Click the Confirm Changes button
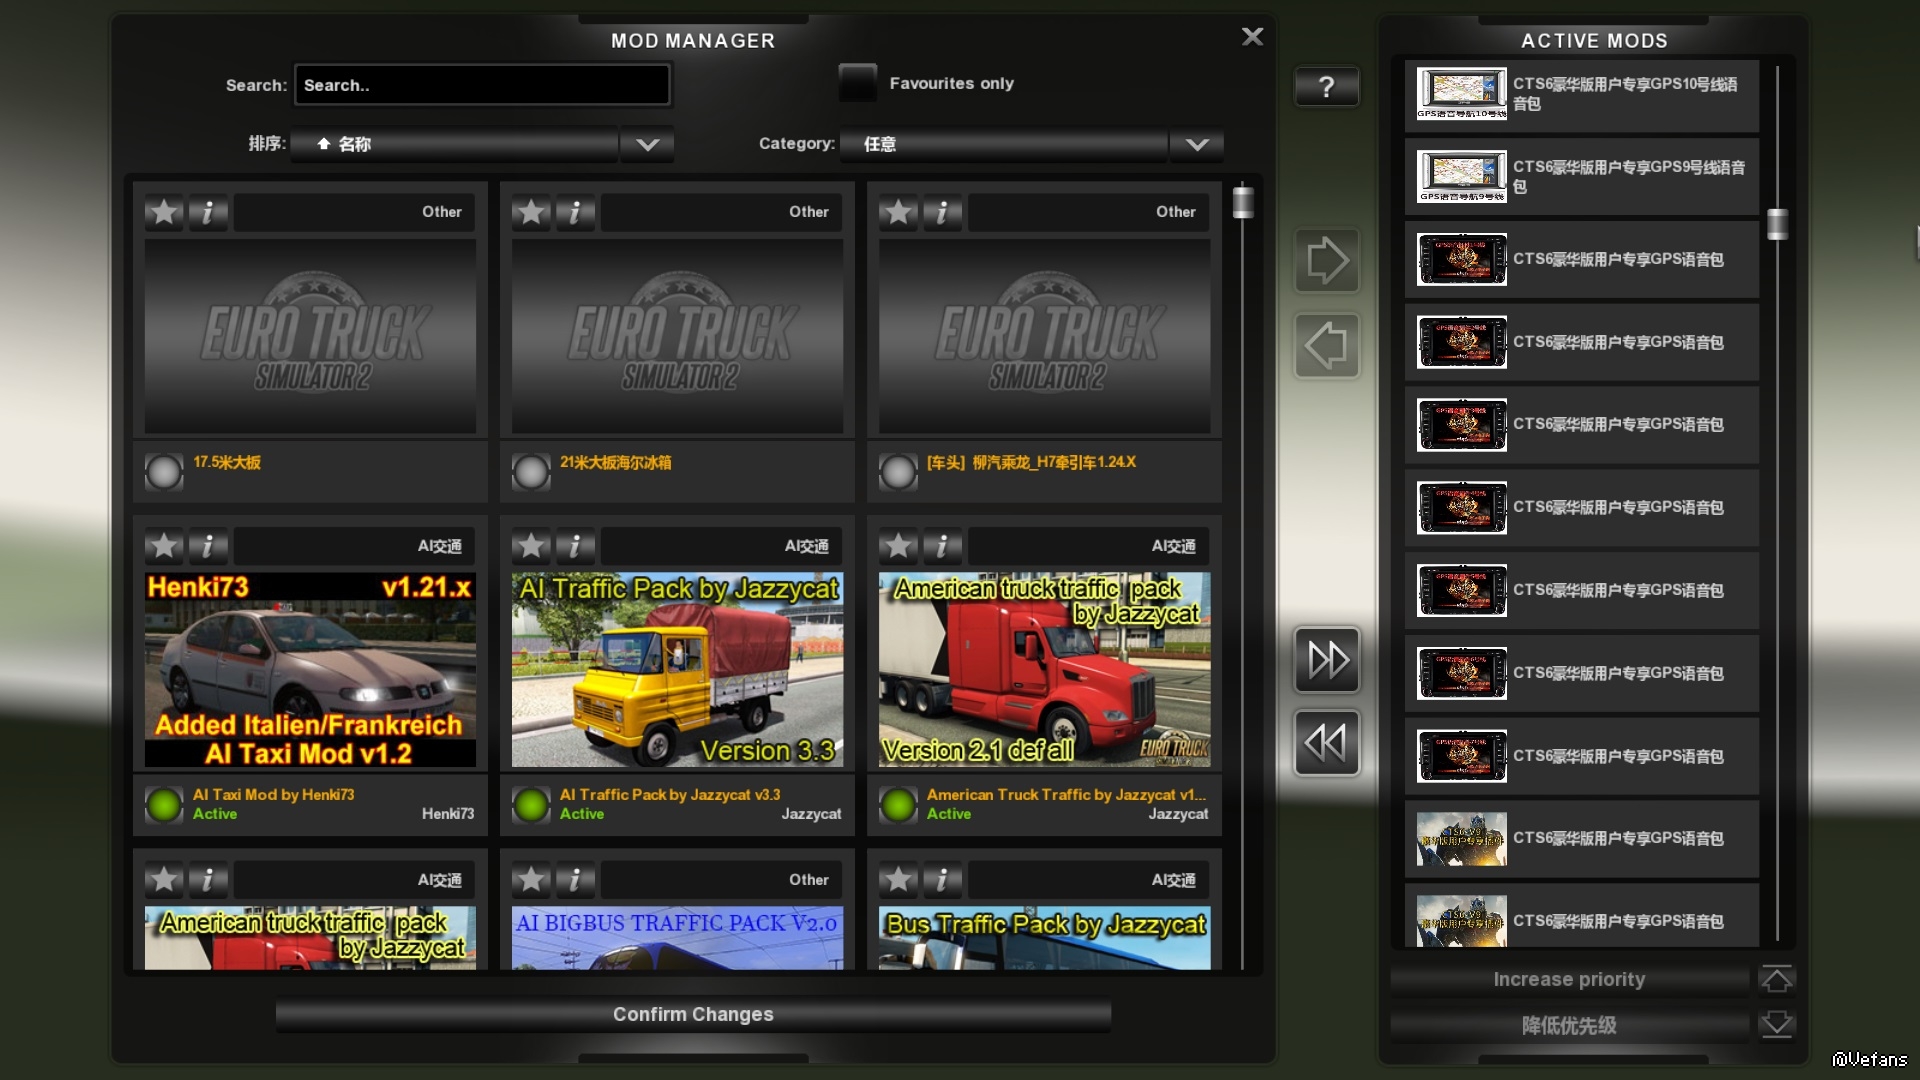 [692, 1014]
